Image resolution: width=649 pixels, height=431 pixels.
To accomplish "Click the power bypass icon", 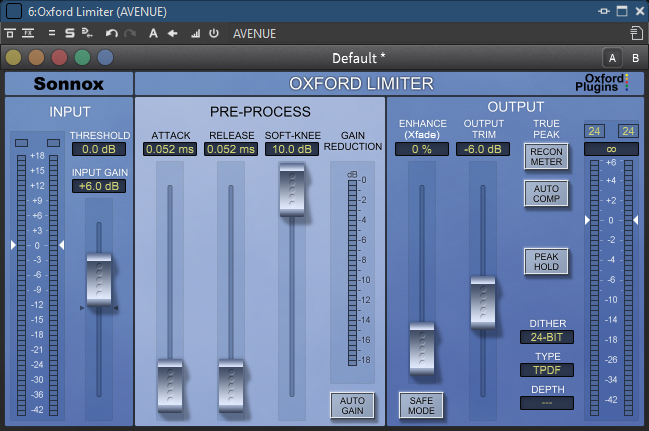I will [x=213, y=33].
